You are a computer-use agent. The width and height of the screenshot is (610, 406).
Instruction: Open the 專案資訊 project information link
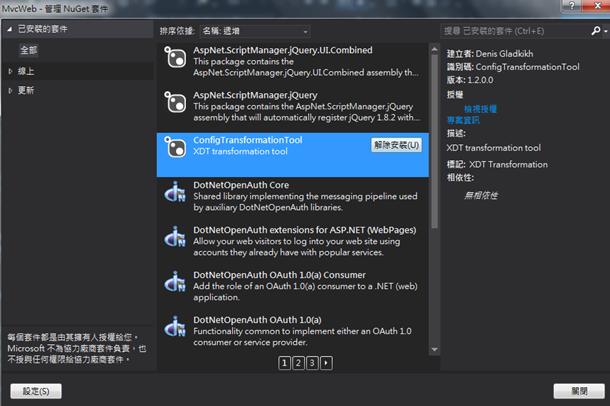tap(463, 120)
